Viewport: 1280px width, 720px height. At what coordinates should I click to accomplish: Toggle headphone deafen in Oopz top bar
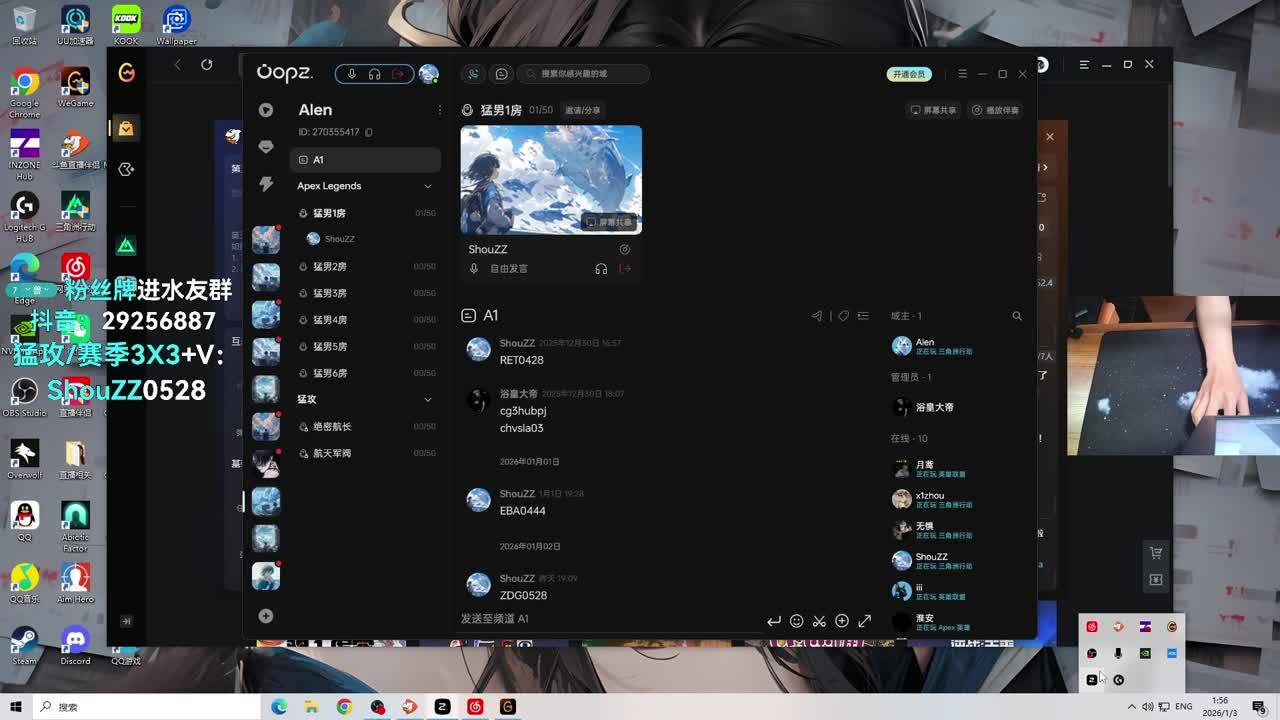(374, 74)
